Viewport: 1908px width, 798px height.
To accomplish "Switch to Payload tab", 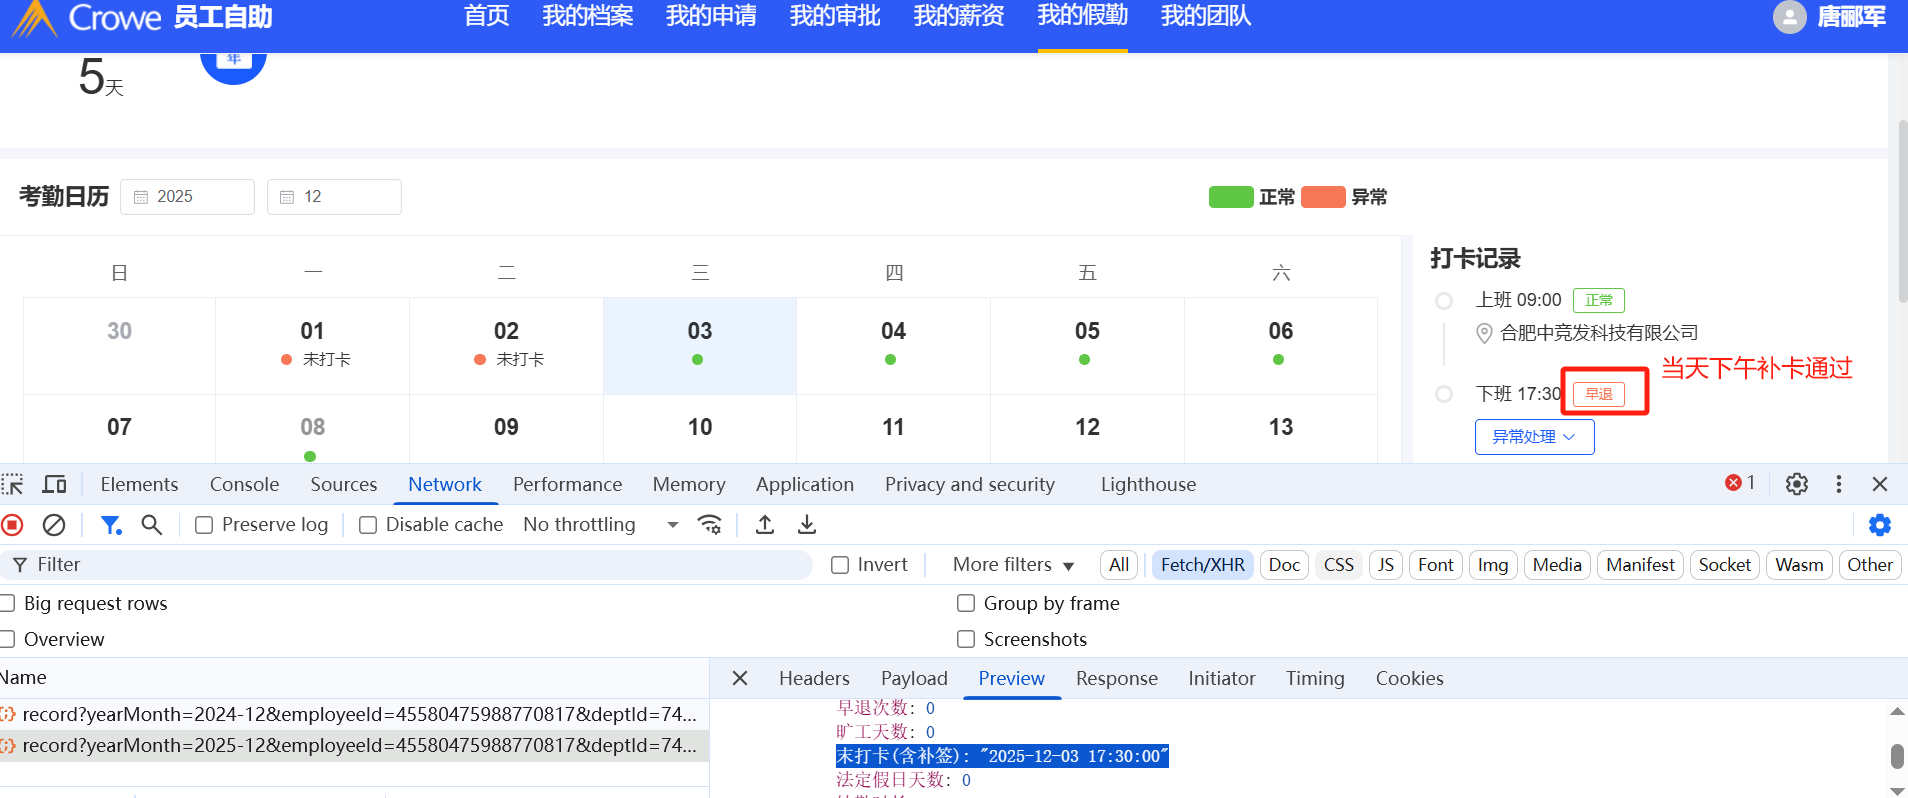I will tap(914, 678).
